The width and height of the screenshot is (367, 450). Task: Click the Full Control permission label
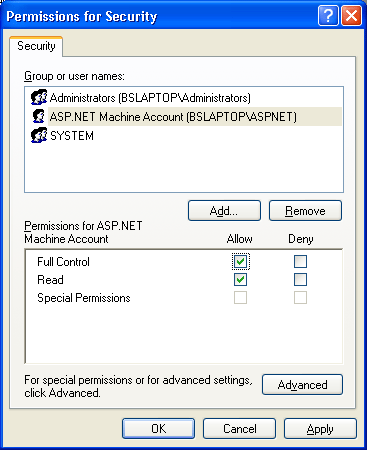[x=63, y=262]
